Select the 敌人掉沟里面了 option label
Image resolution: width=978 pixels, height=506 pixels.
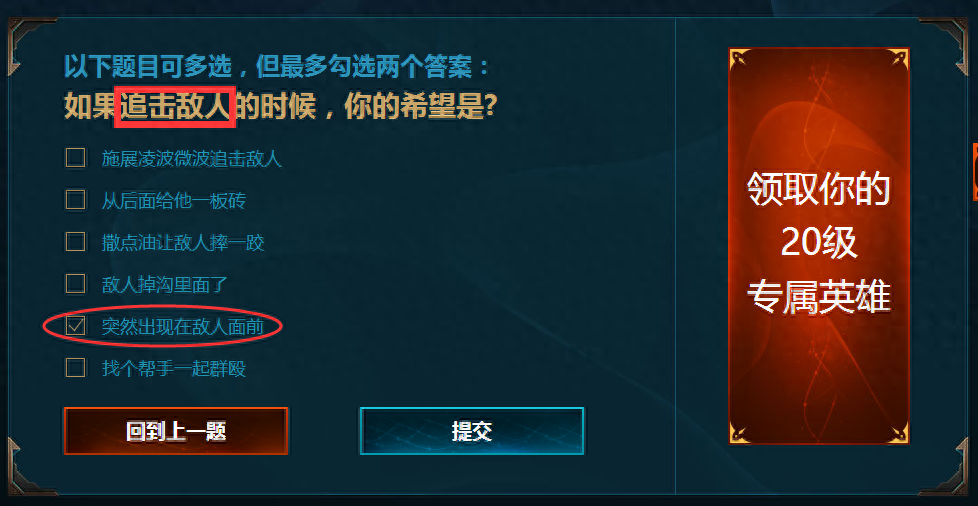coord(165,285)
